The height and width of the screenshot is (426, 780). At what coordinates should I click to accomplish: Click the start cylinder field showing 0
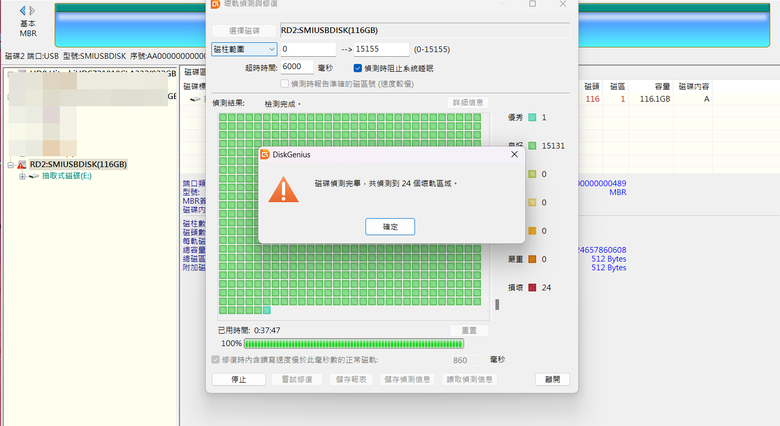(x=308, y=49)
